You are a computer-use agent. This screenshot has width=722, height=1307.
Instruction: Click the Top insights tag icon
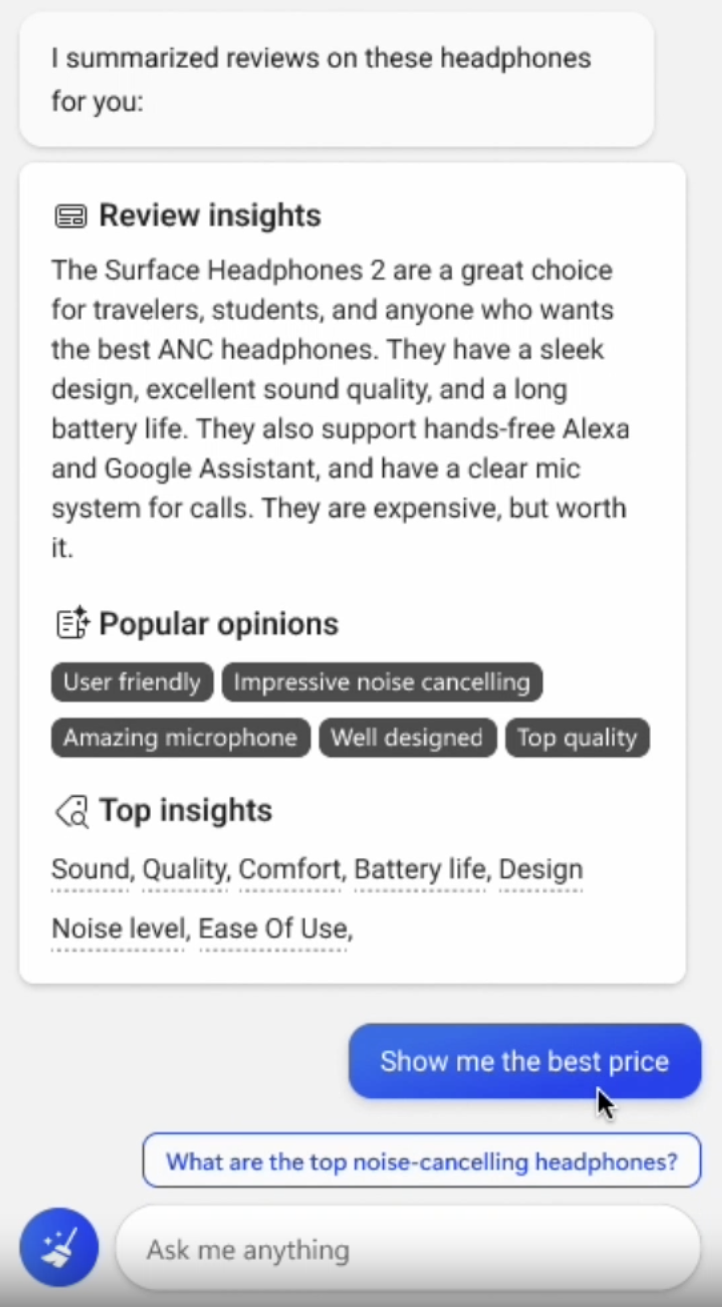point(71,811)
